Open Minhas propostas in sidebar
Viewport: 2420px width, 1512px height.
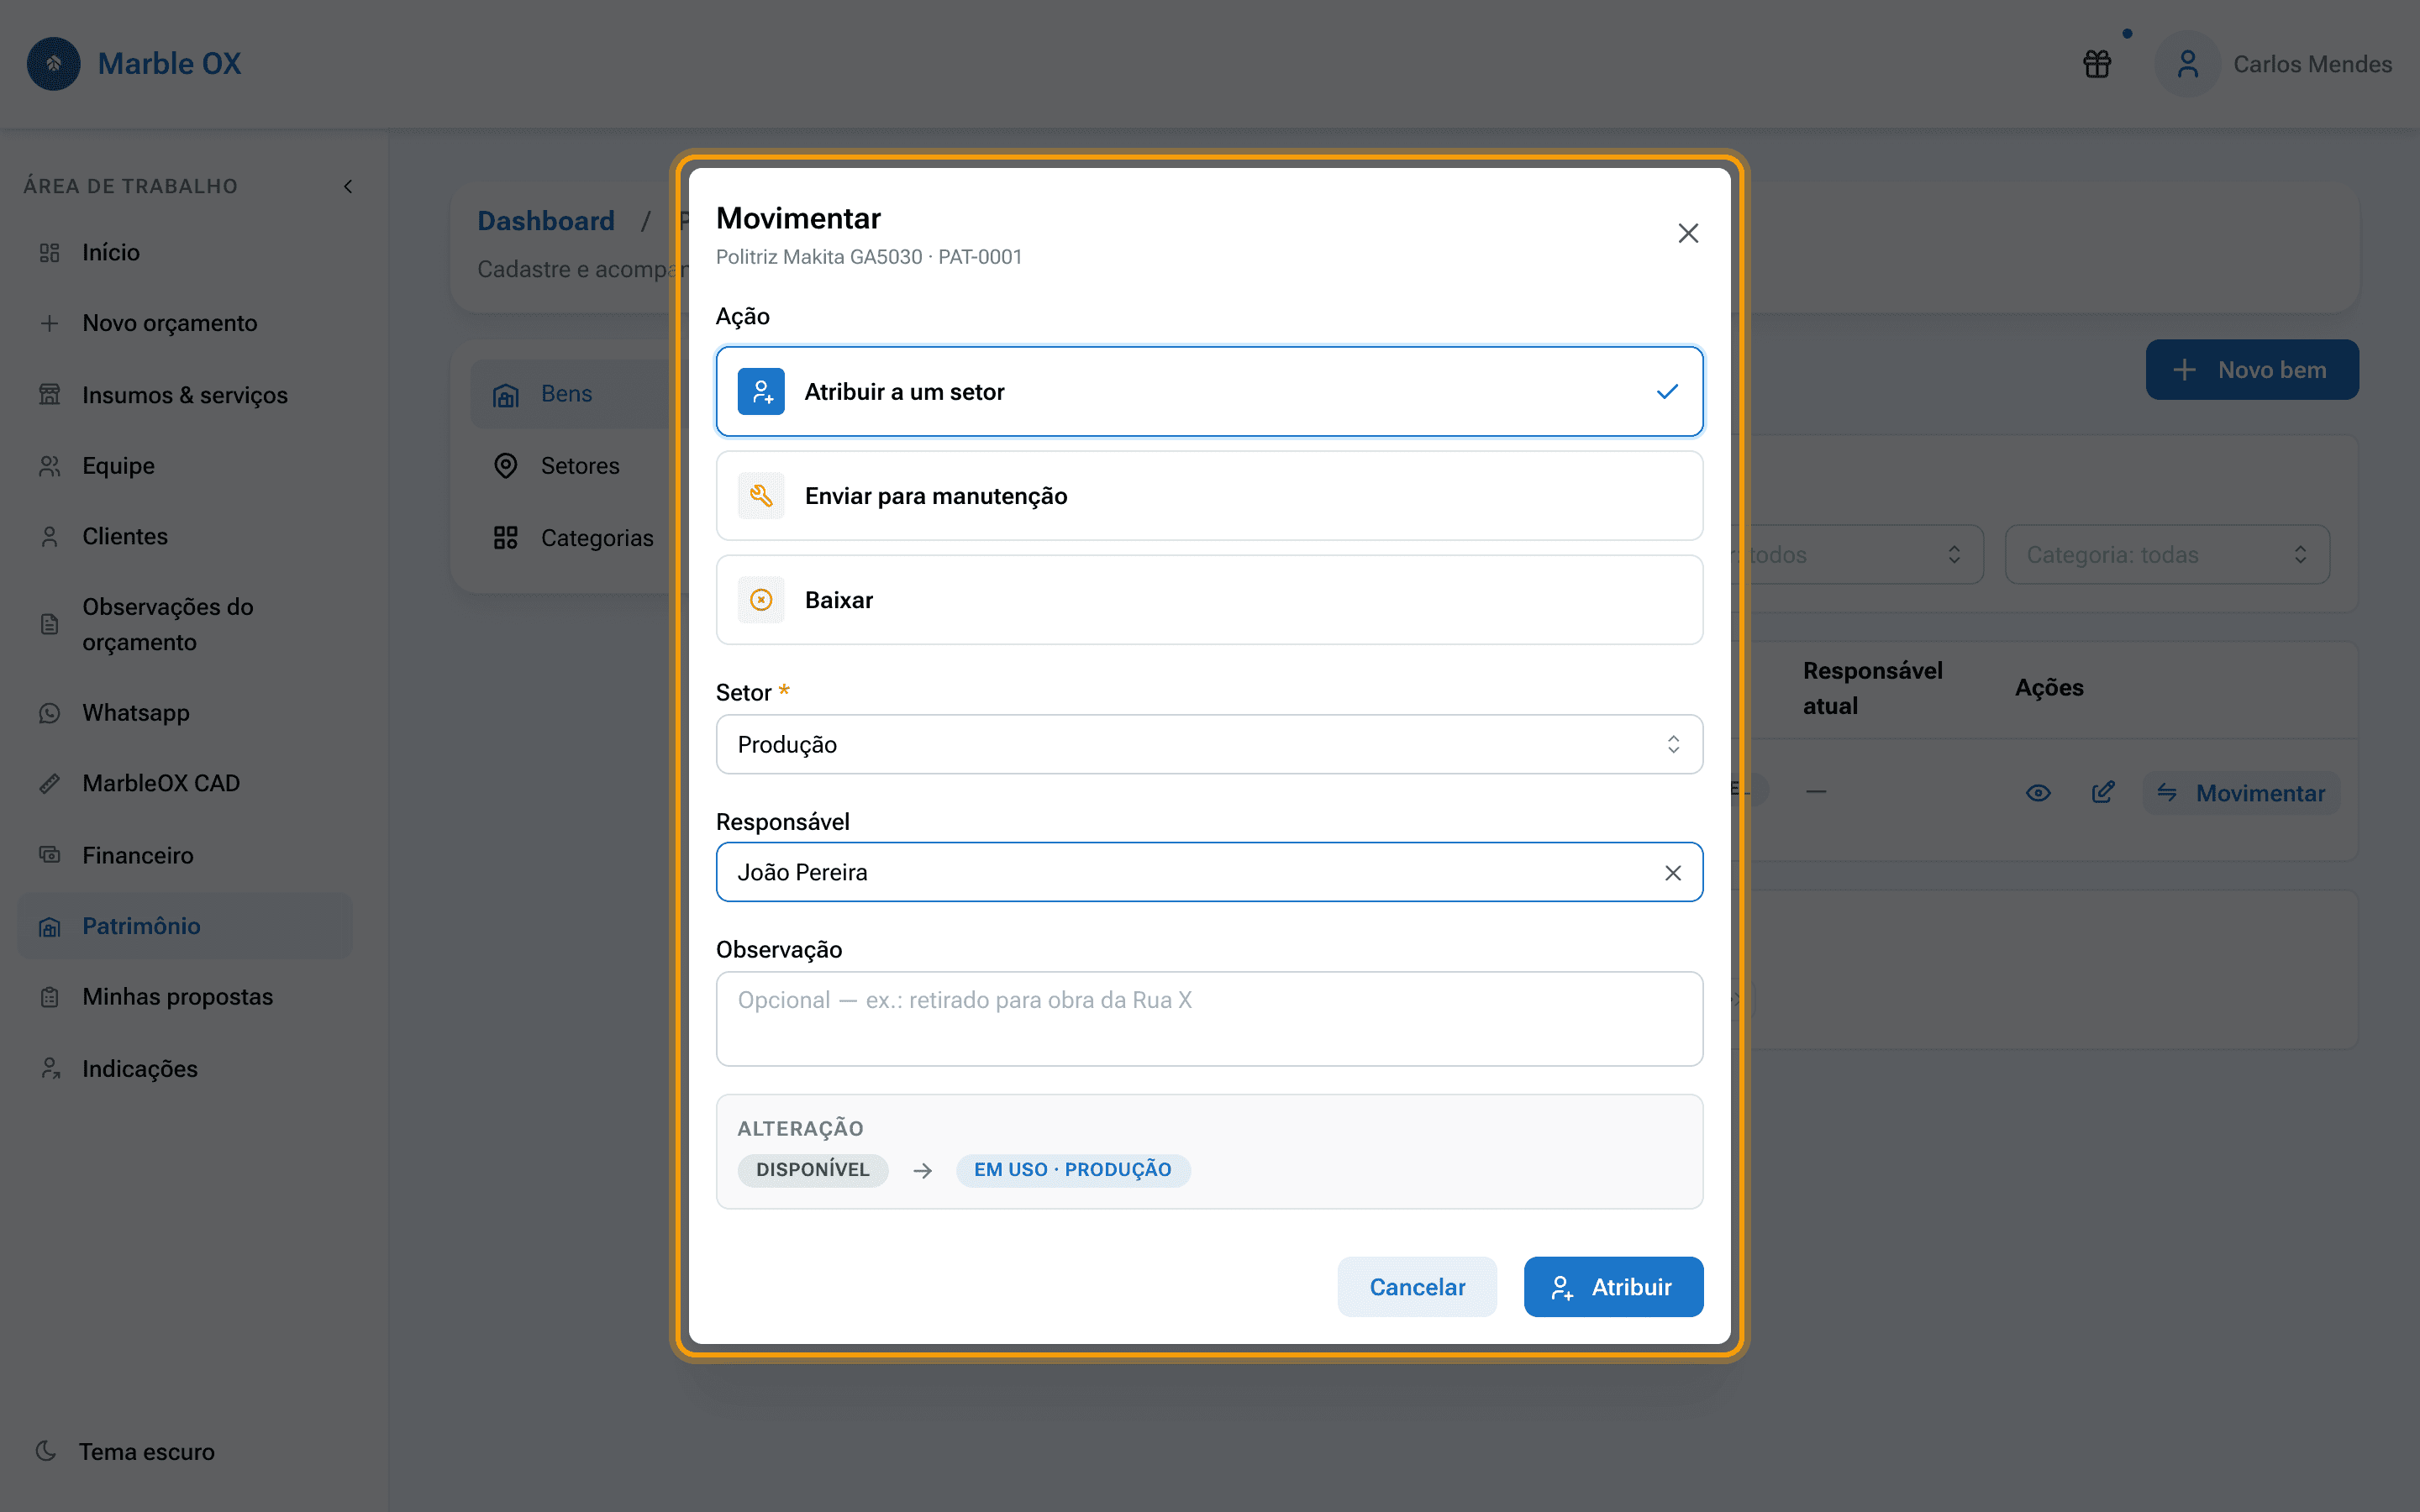click(185, 997)
